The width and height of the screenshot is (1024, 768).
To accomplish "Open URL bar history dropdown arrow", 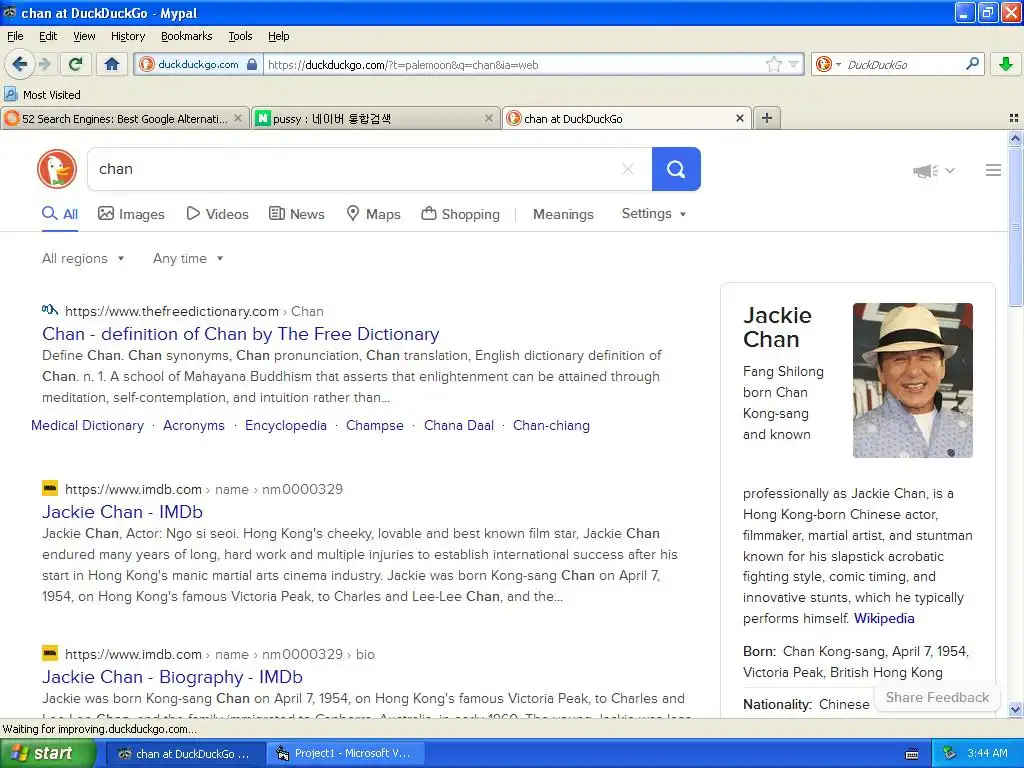I will 793,64.
